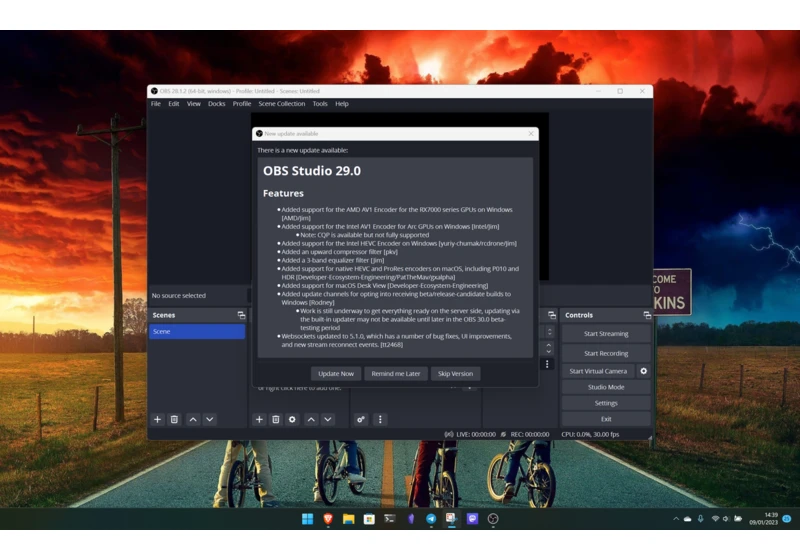Move the source up in the Sources panel
Screen dimensions: 800x560
(311, 419)
